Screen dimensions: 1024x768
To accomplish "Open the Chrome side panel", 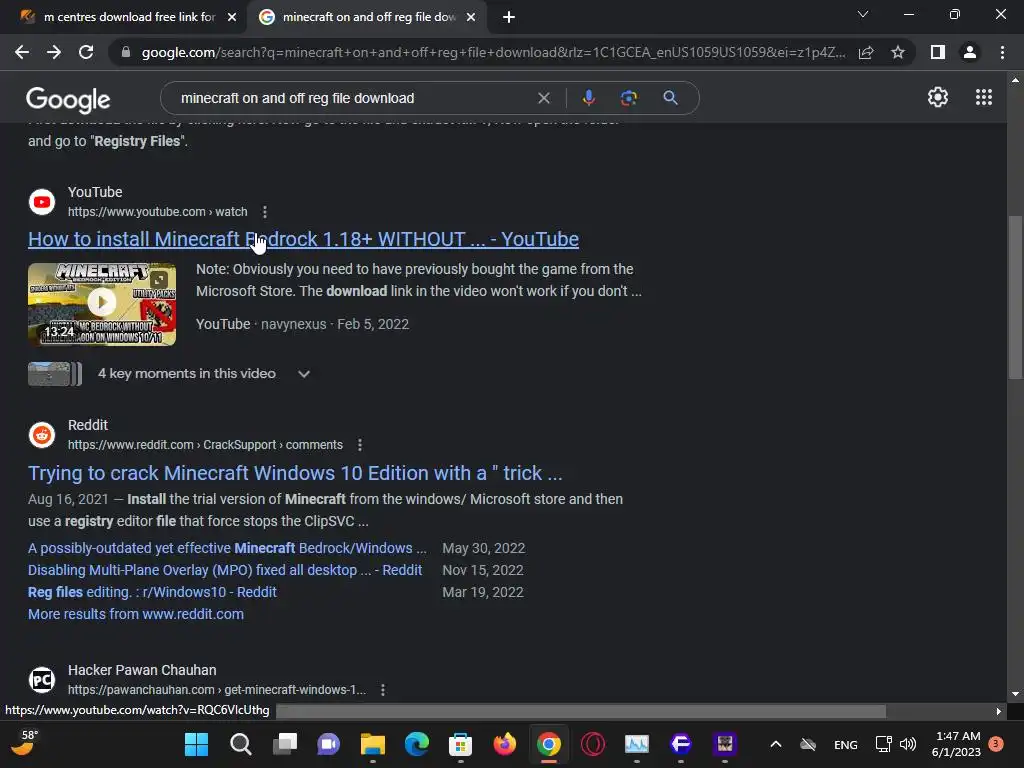I will point(938,52).
